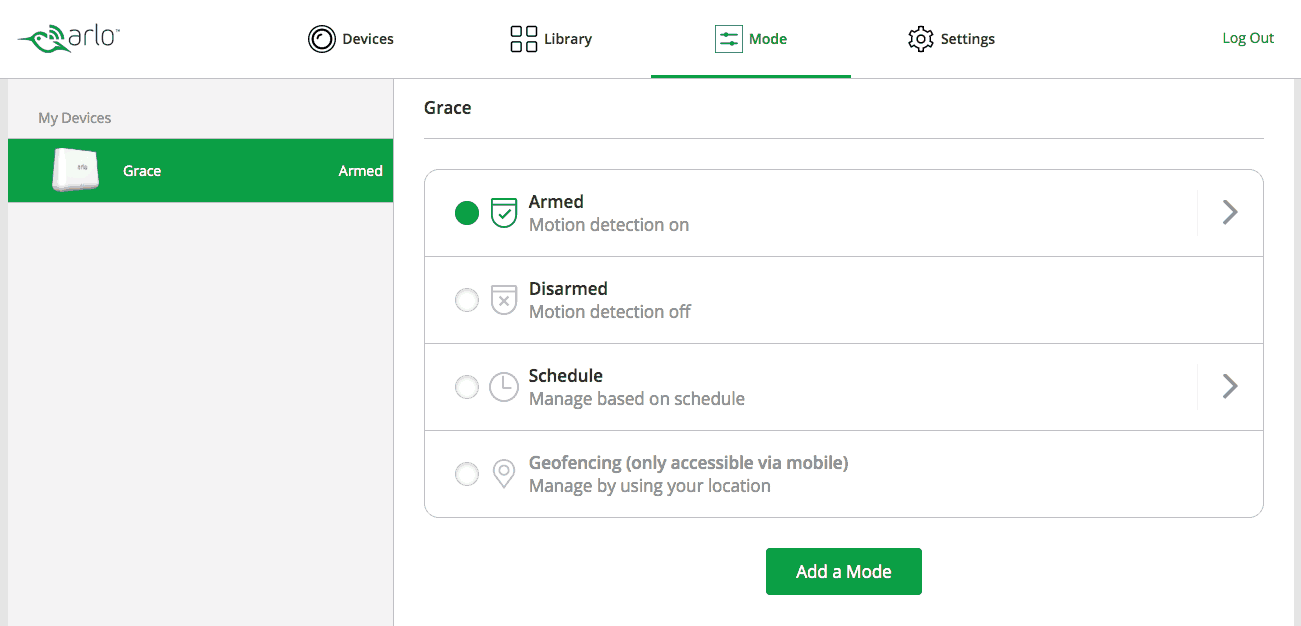Expand Armed mode details chevron
This screenshot has height=626, width=1301.
[1230, 212]
